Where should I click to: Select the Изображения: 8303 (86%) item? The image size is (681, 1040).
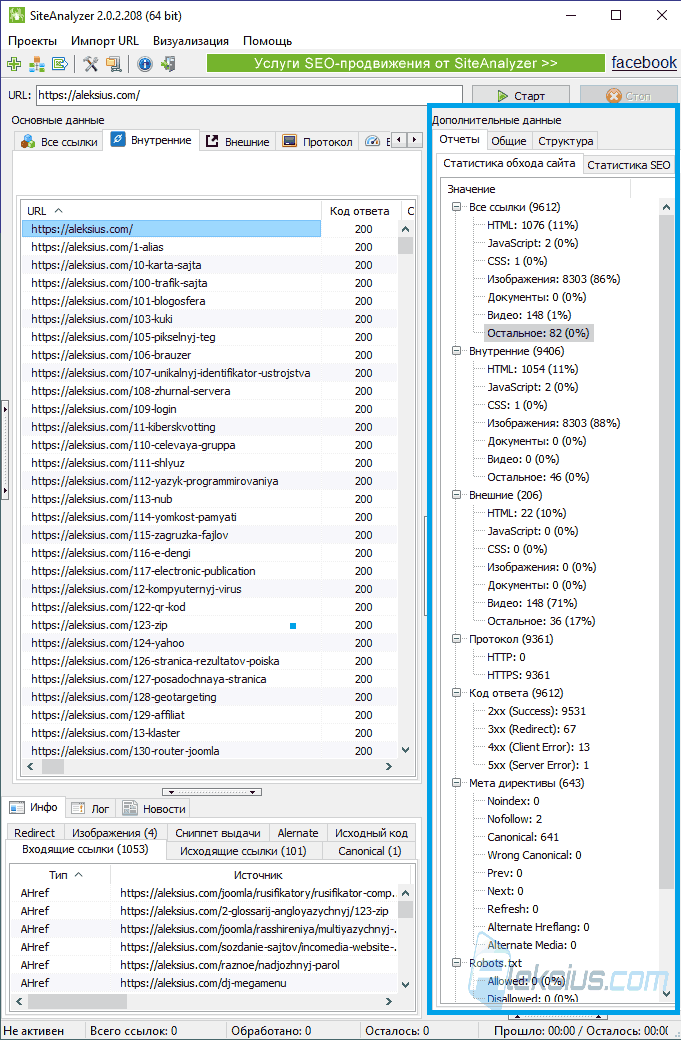pyautogui.click(x=554, y=279)
